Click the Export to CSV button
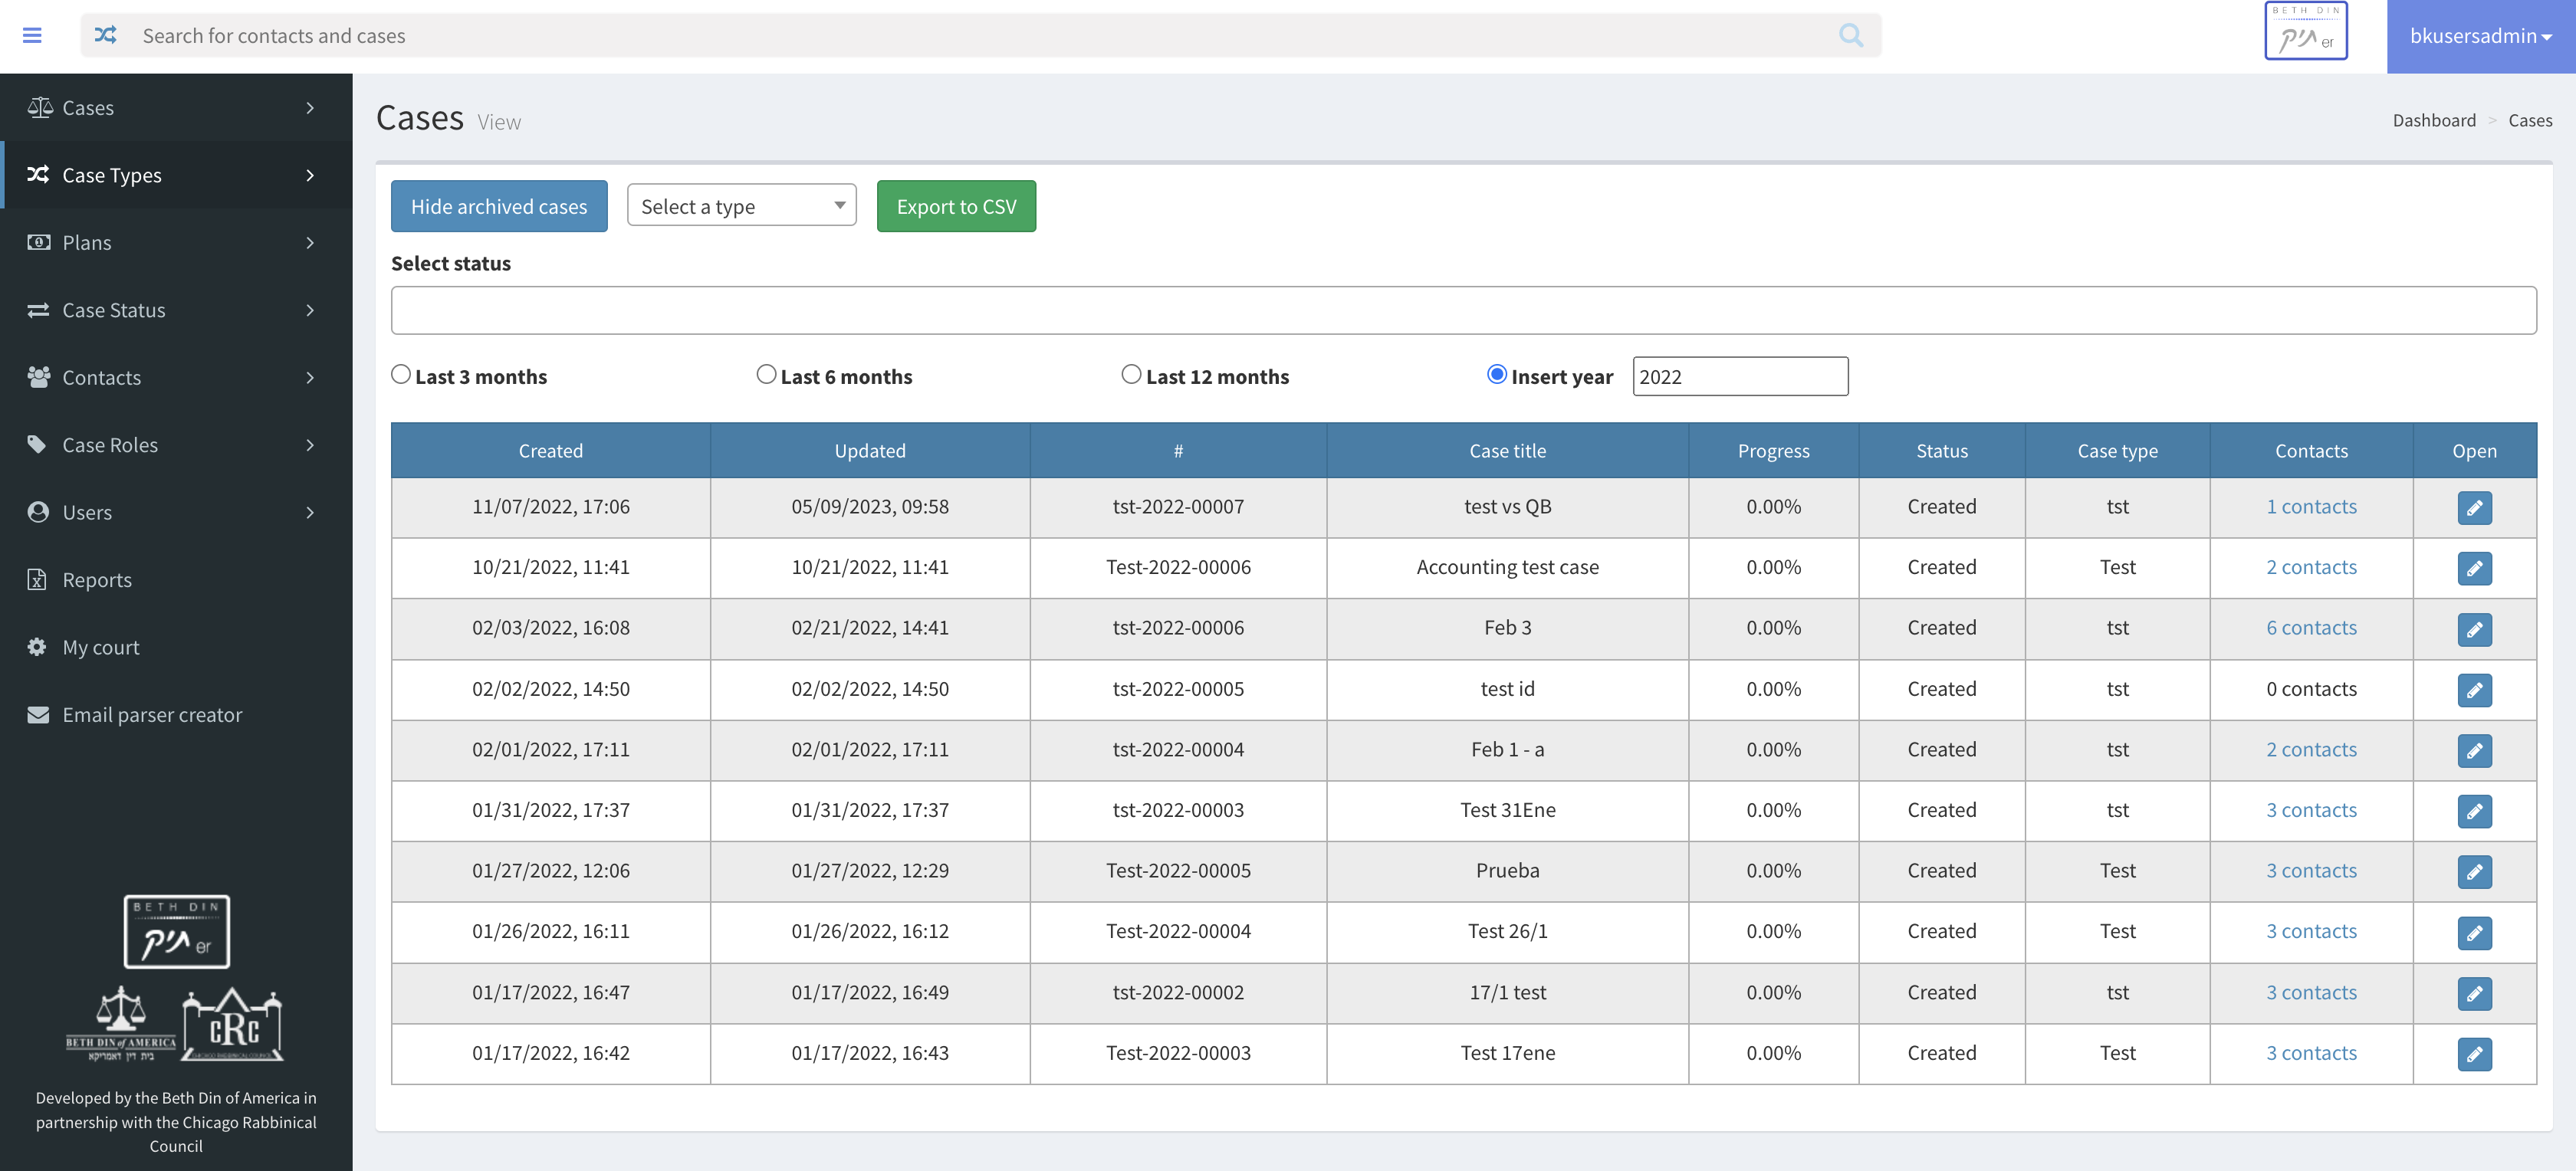Viewport: 2576px width, 1171px height. pos(956,206)
